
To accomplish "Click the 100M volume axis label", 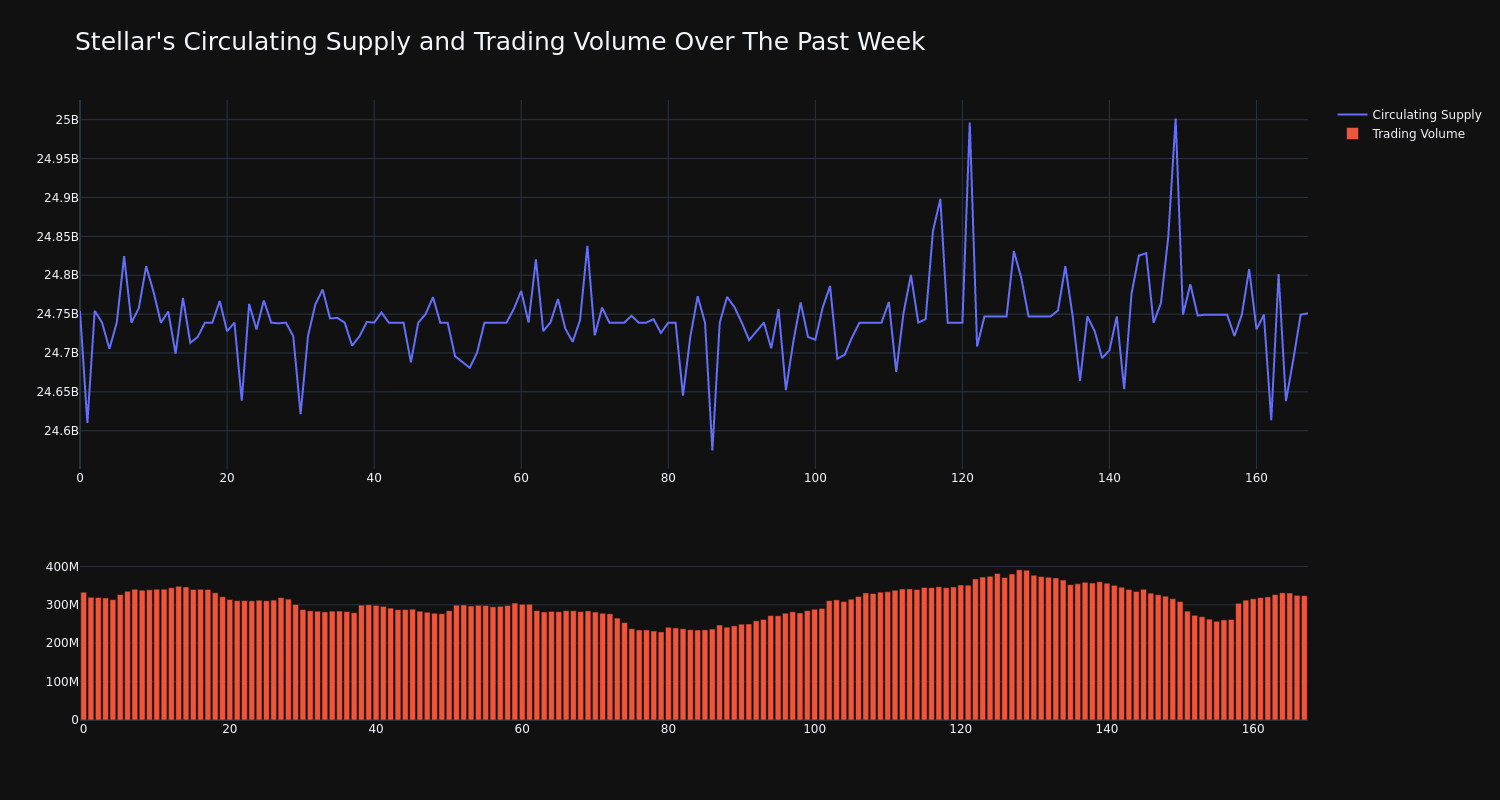I will tap(62, 682).
